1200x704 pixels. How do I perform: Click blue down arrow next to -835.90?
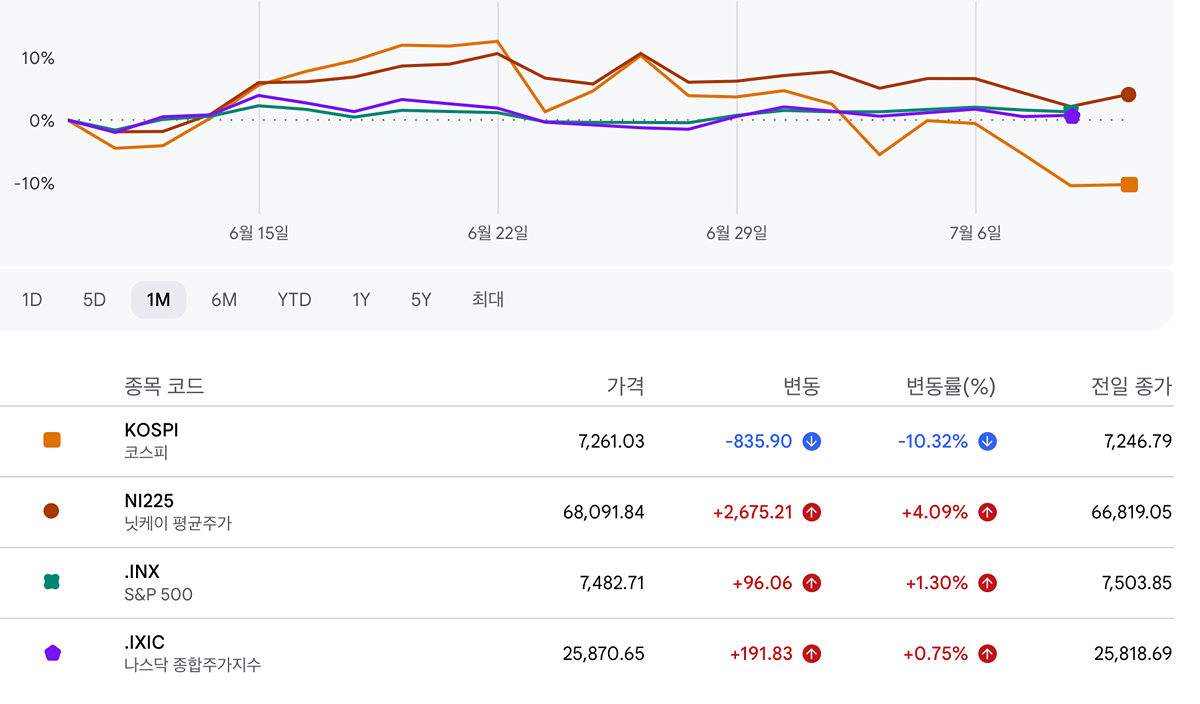(x=811, y=441)
